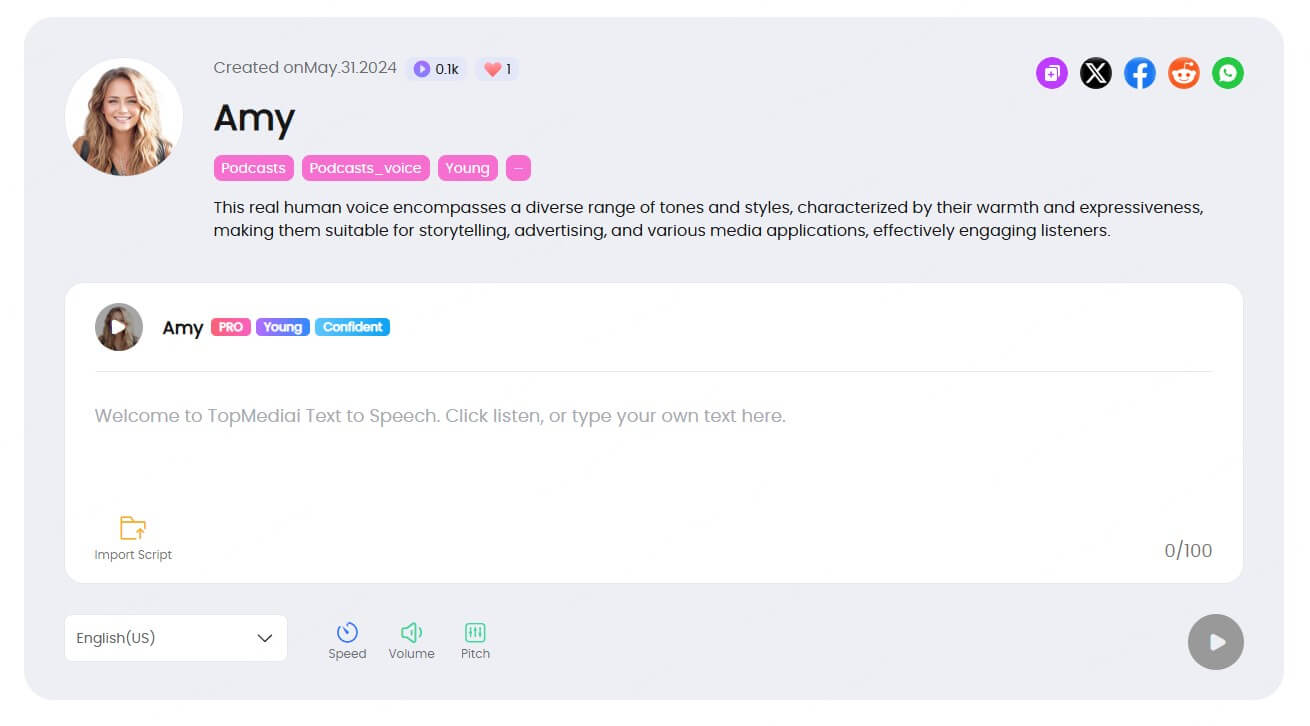Screen dimensions: 1310x726
Task: Open the Volume control
Action: point(411,640)
